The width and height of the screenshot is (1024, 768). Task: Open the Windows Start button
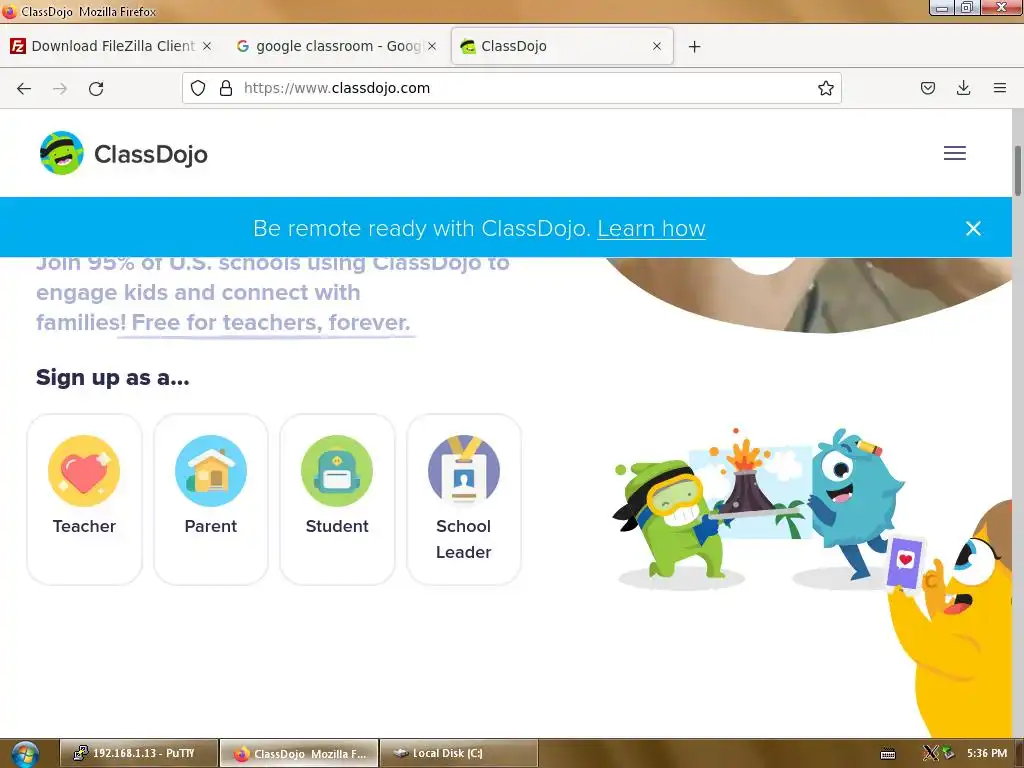pyautogui.click(x=25, y=754)
